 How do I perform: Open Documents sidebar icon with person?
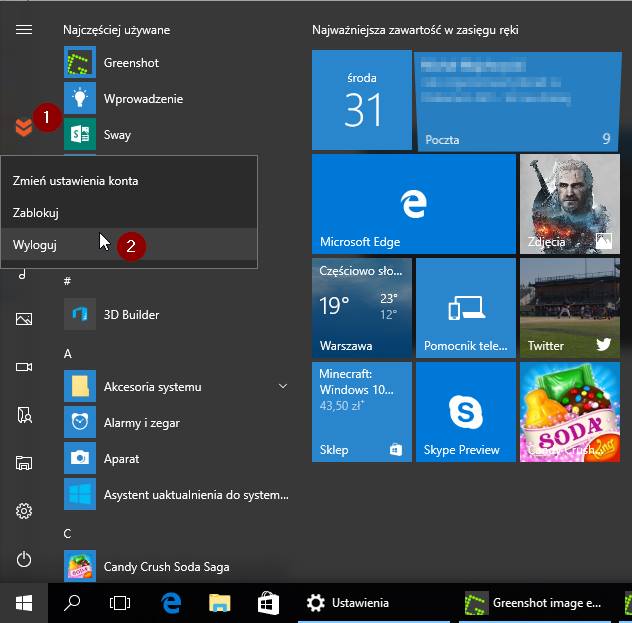coord(24,415)
